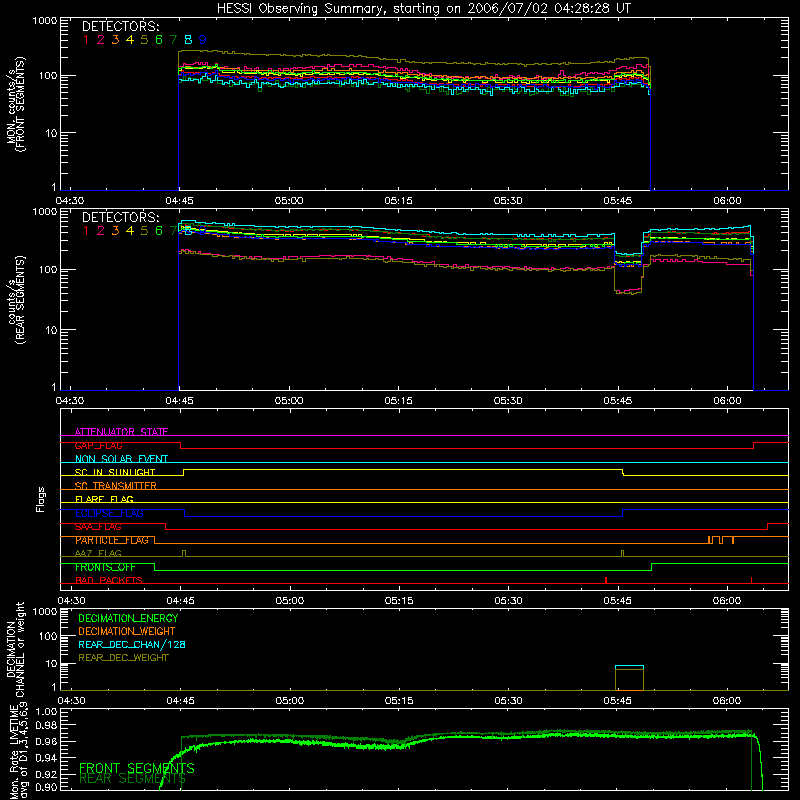This screenshot has height=800, width=800.
Task: Click the NON_SOLAR_EVENT flag label
Action: [121, 459]
